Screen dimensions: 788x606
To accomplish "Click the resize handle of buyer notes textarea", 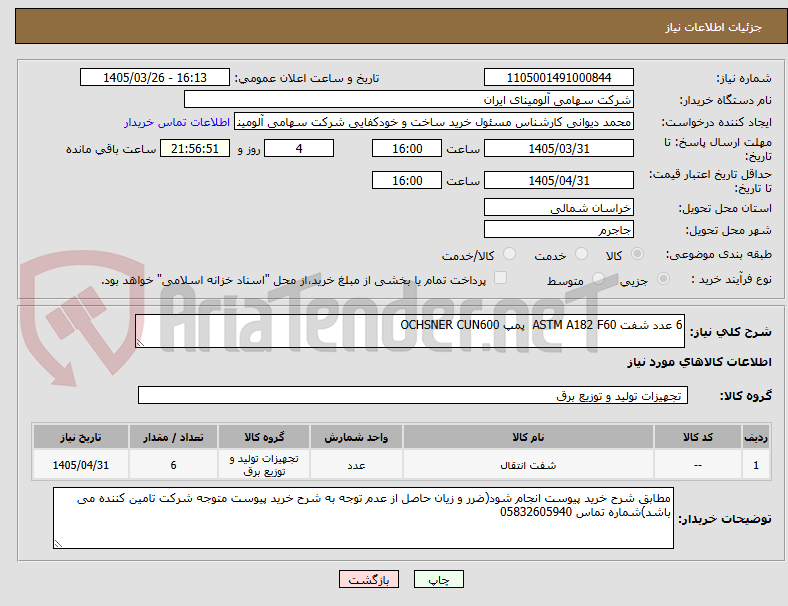I will tap(58, 544).
